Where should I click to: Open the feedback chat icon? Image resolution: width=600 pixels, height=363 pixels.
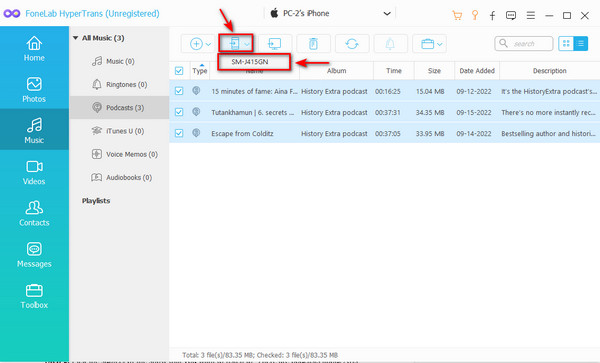pos(511,15)
